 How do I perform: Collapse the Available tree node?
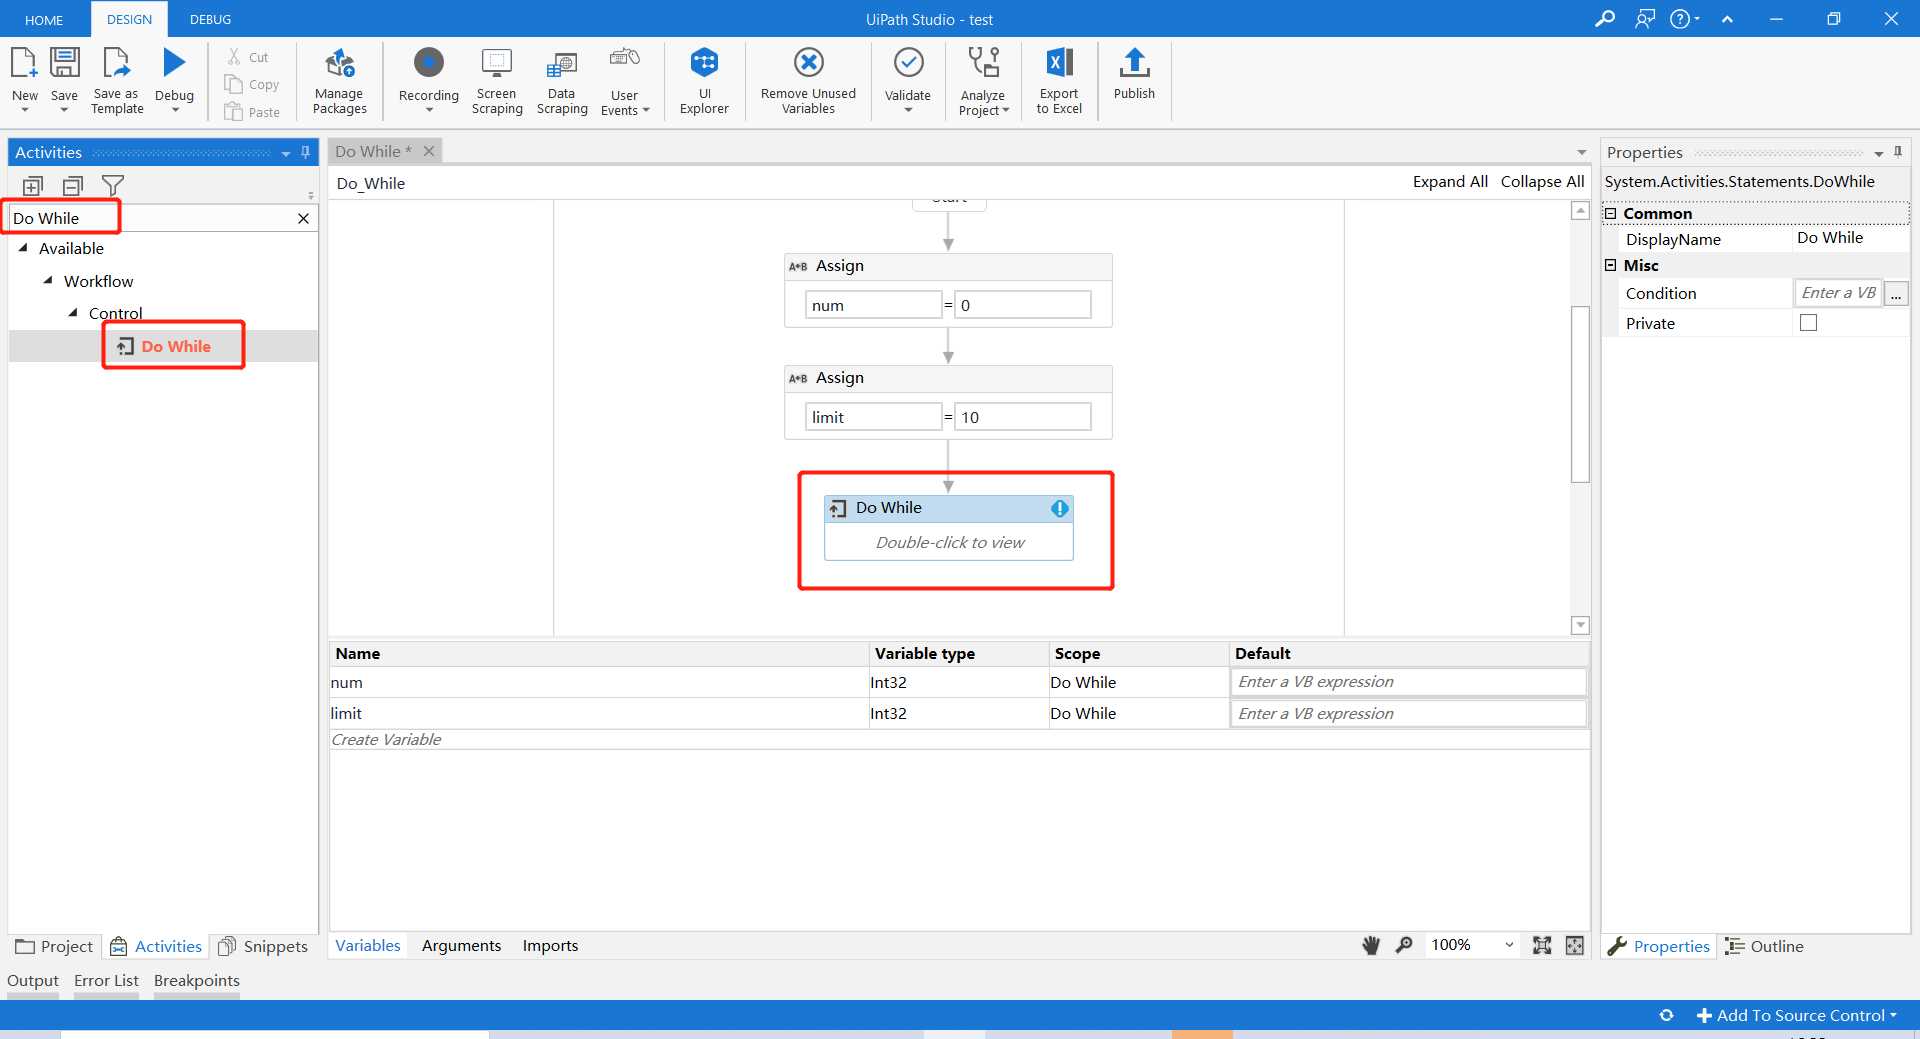click(23, 248)
